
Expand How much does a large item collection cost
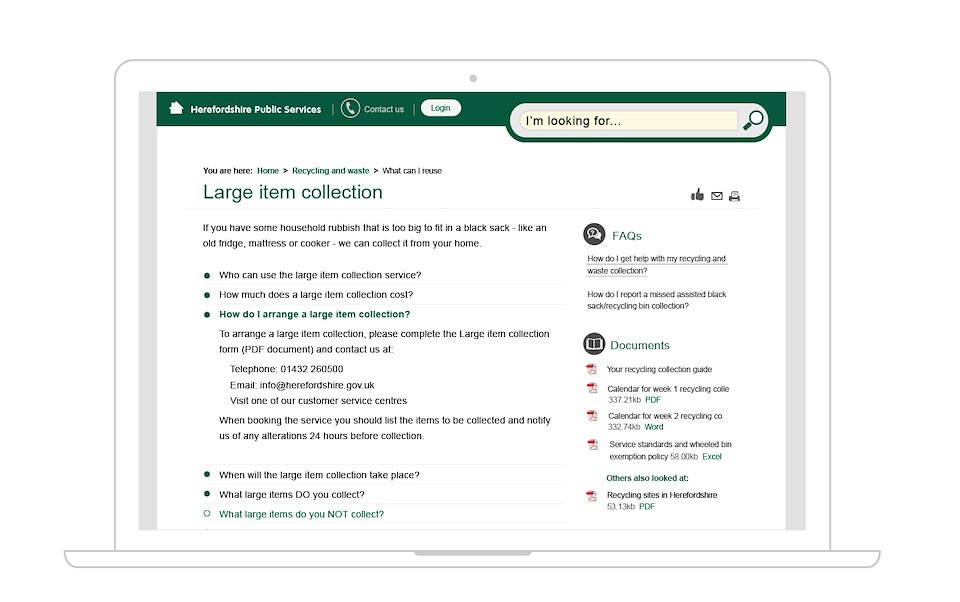[x=316, y=295]
